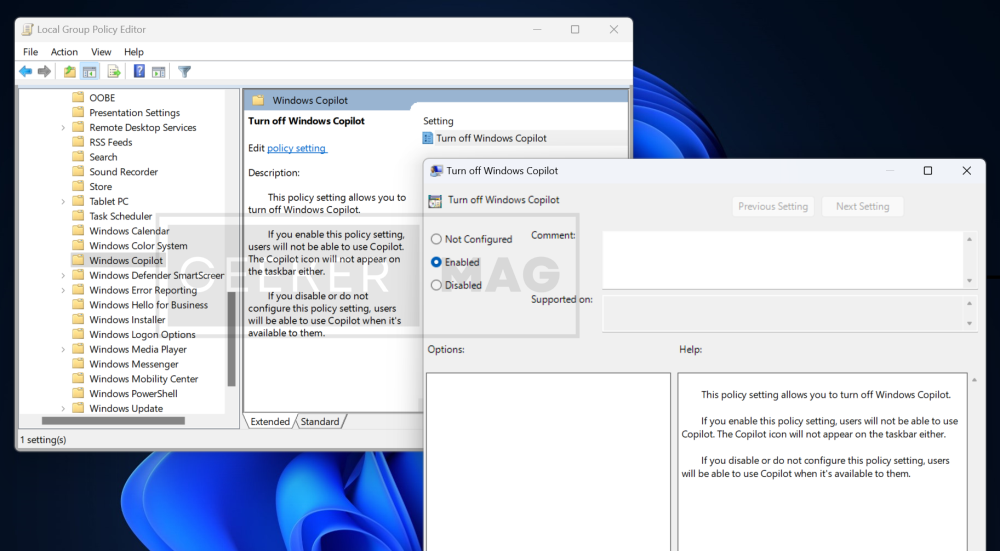Screen dimensions: 1000x551
Task: Click the Next Setting button
Action: point(862,207)
